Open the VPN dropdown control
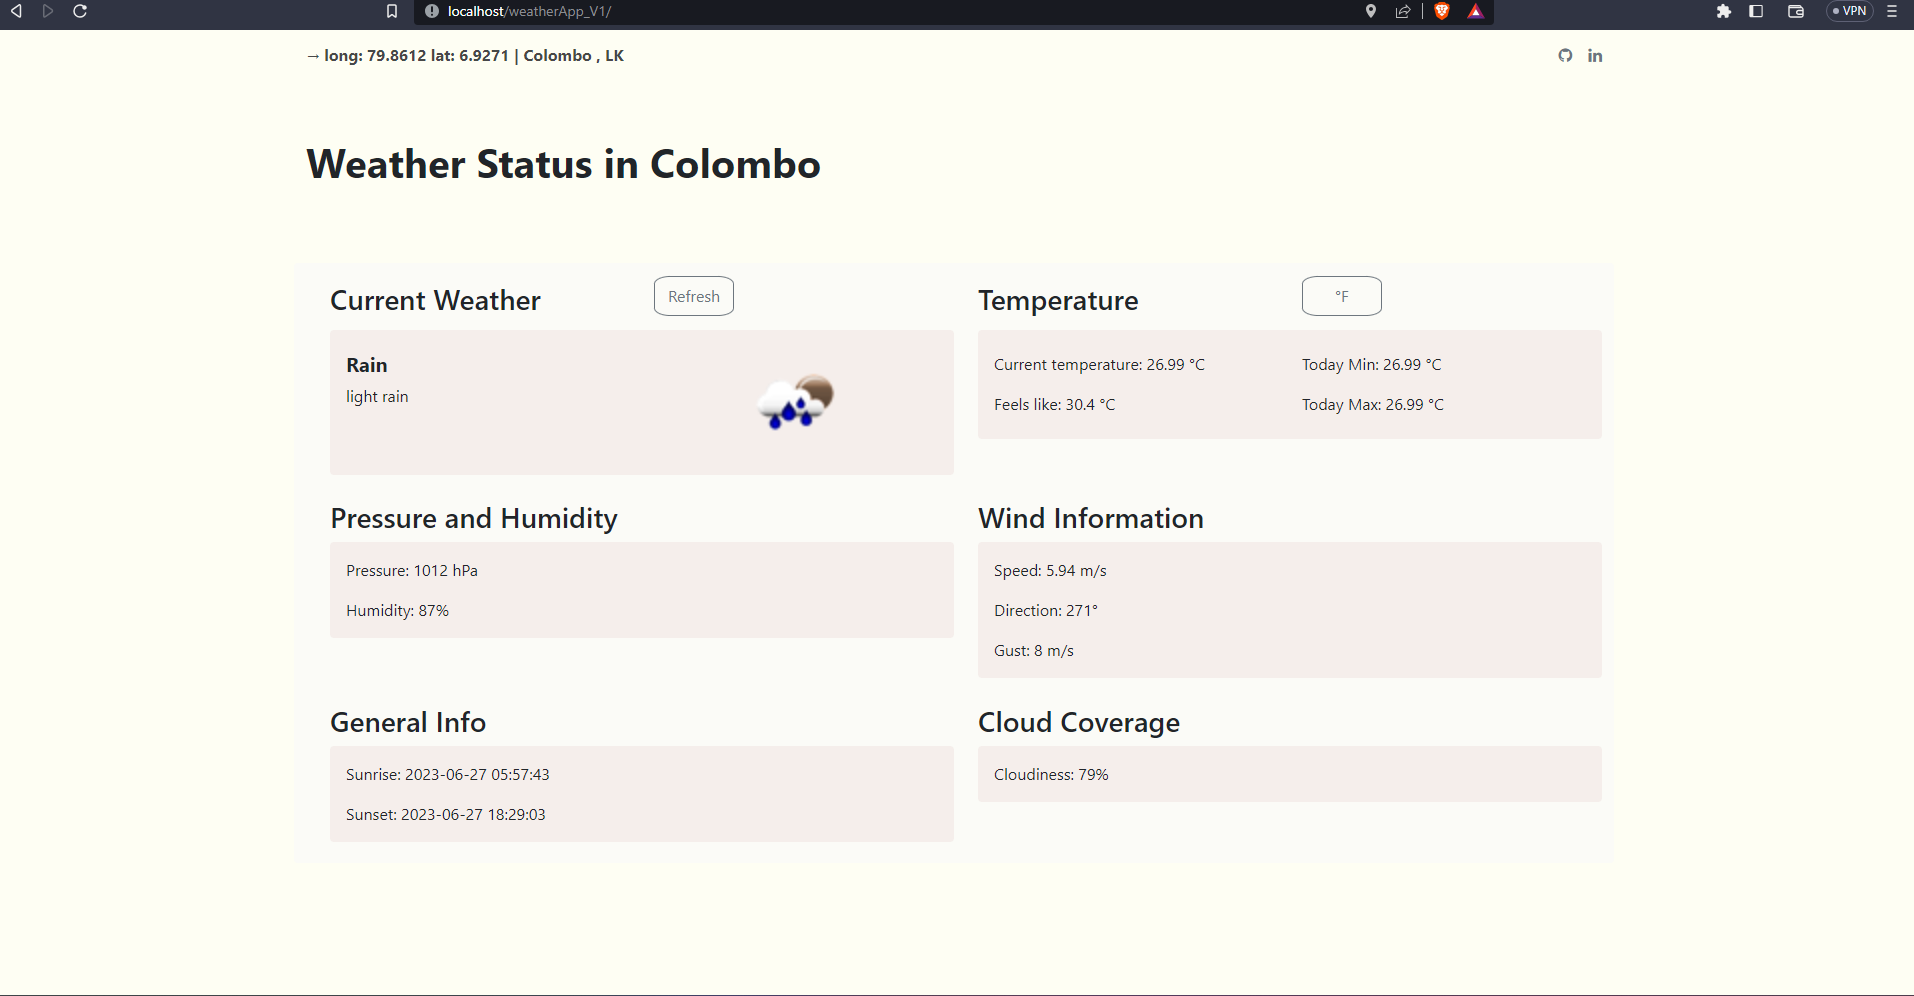The width and height of the screenshot is (1914, 996). pos(1849,11)
